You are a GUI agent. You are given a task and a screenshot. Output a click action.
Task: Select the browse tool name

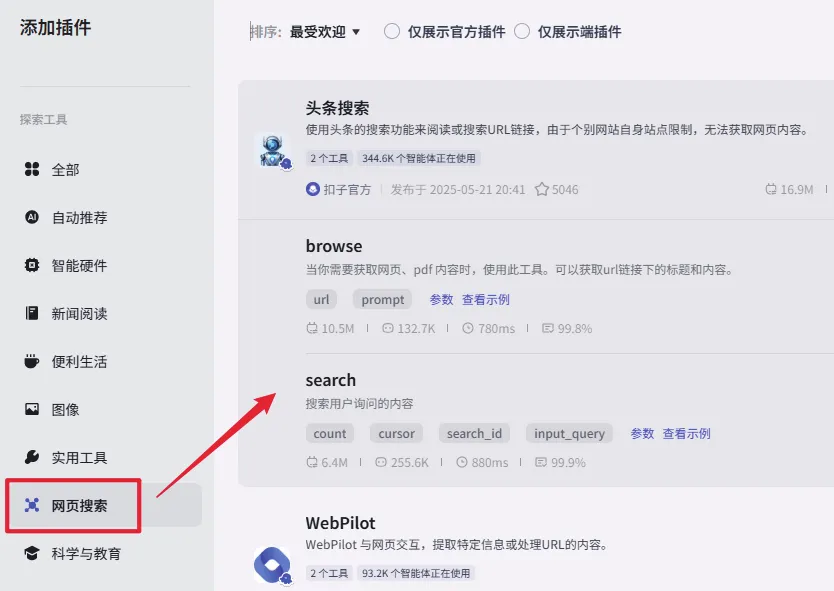333,246
